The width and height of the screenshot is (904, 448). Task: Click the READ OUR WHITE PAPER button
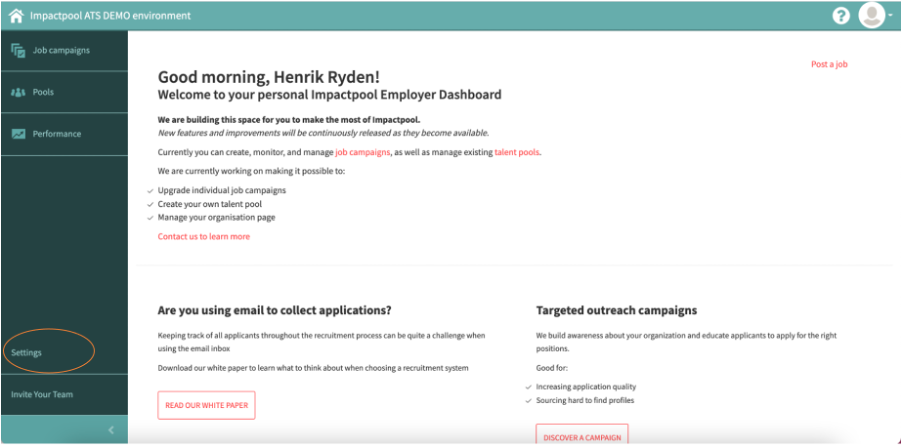pos(206,405)
